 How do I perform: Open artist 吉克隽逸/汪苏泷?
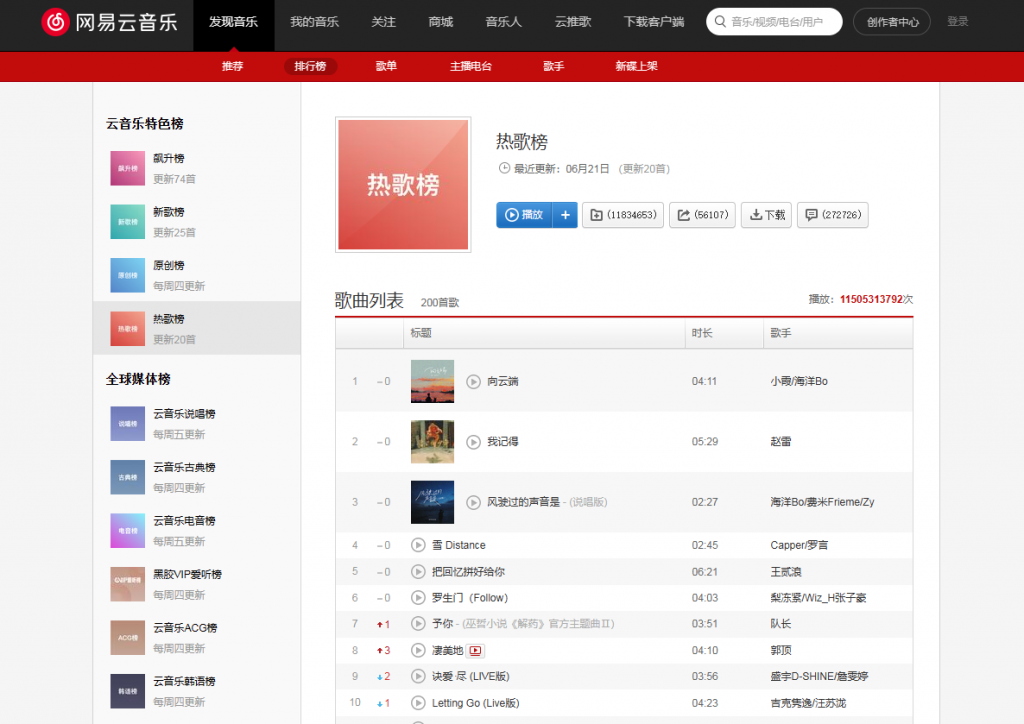coord(808,703)
